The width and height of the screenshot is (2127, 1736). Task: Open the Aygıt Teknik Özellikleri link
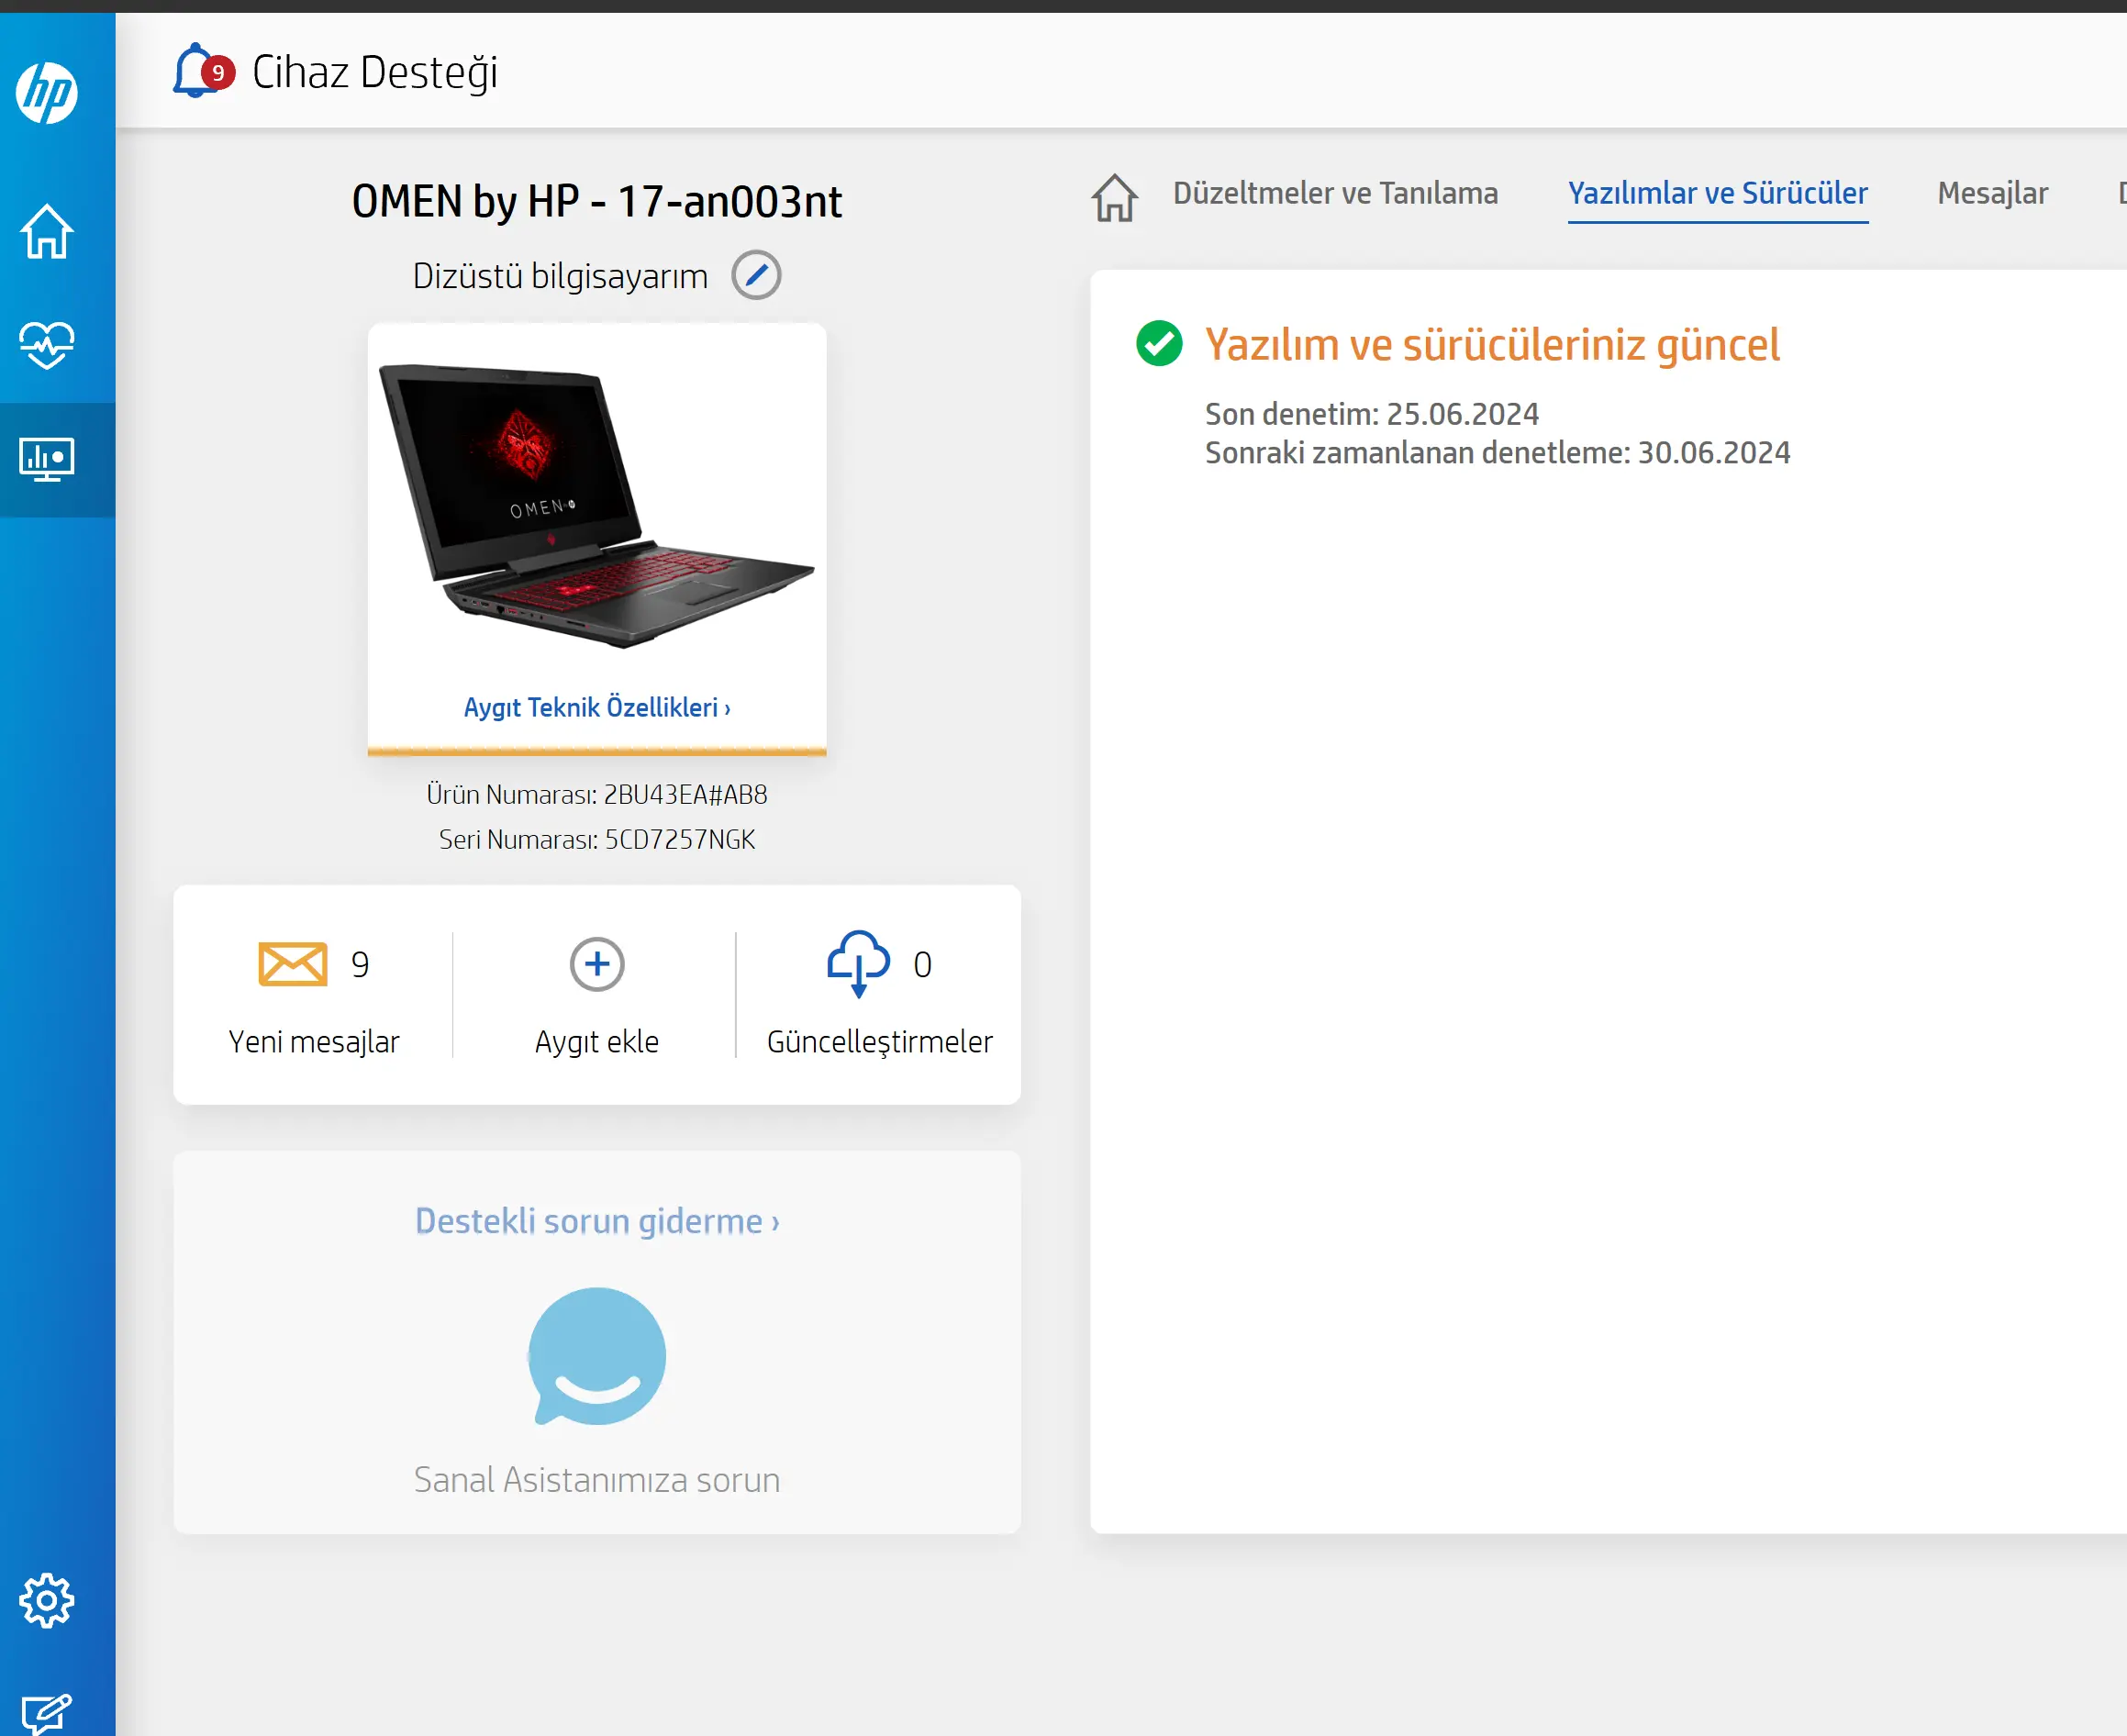tap(597, 707)
